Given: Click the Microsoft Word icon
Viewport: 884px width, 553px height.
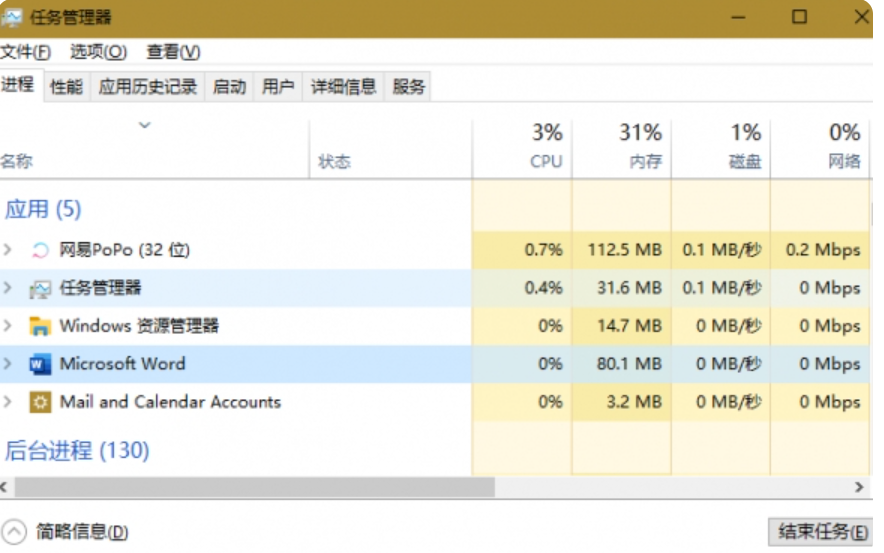Looking at the screenshot, I should [40, 364].
